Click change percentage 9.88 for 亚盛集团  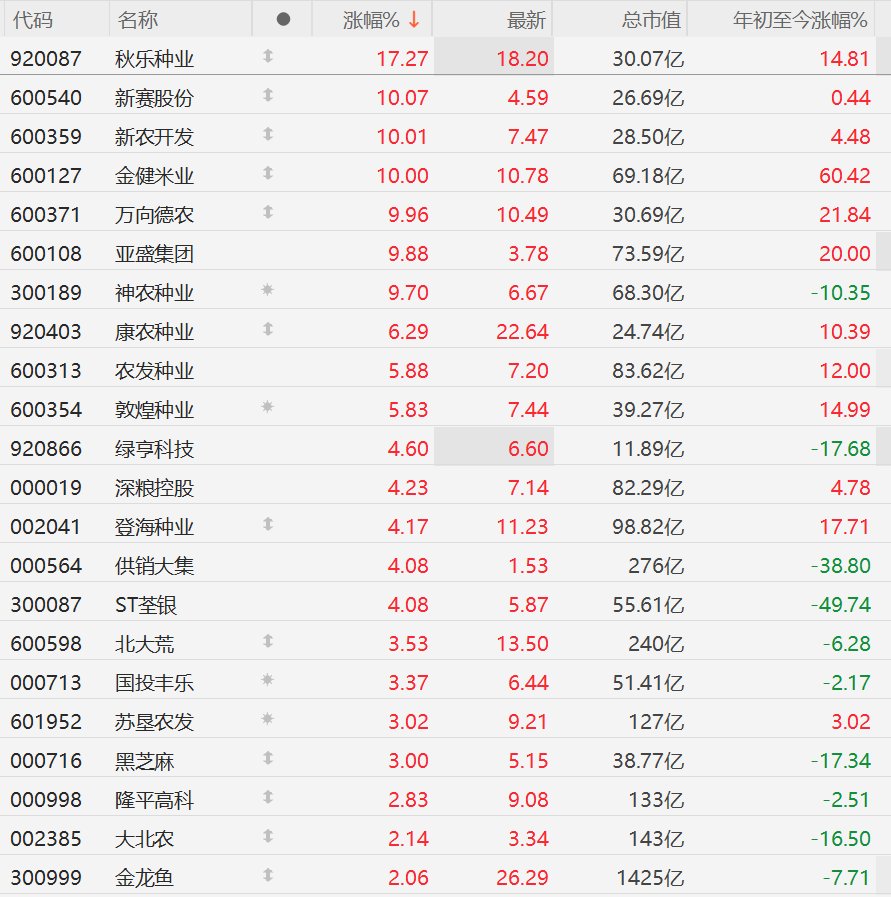(x=408, y=254)
